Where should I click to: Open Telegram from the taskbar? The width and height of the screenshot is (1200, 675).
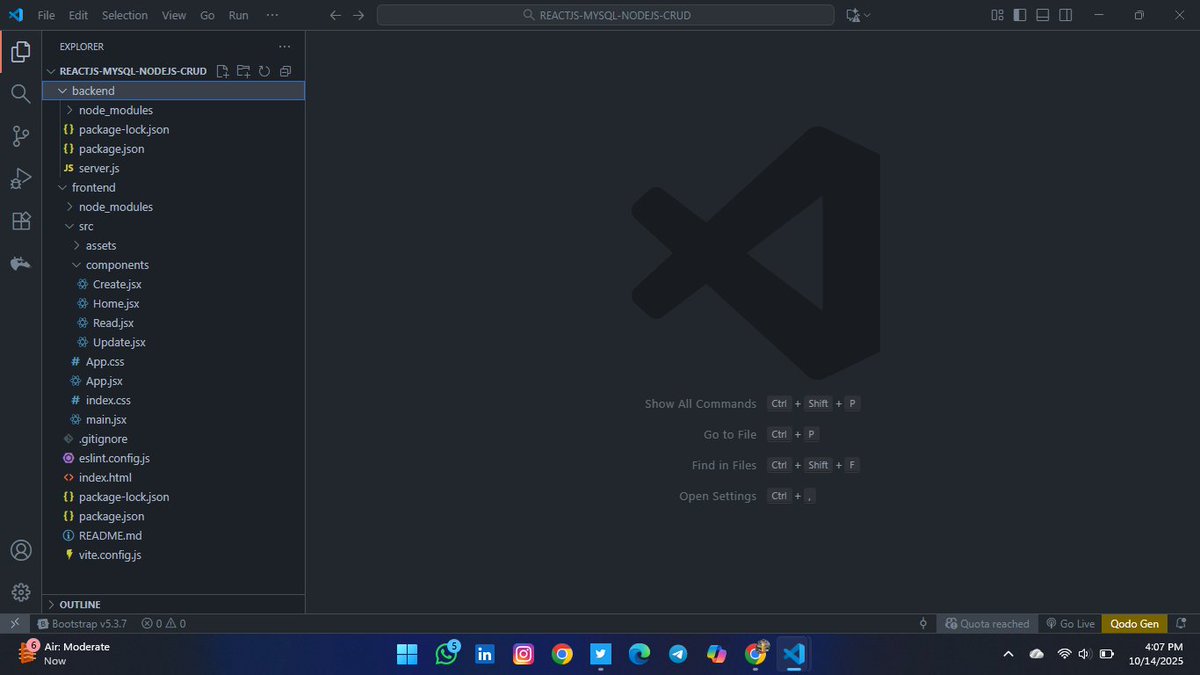click(x=678, y=654)
